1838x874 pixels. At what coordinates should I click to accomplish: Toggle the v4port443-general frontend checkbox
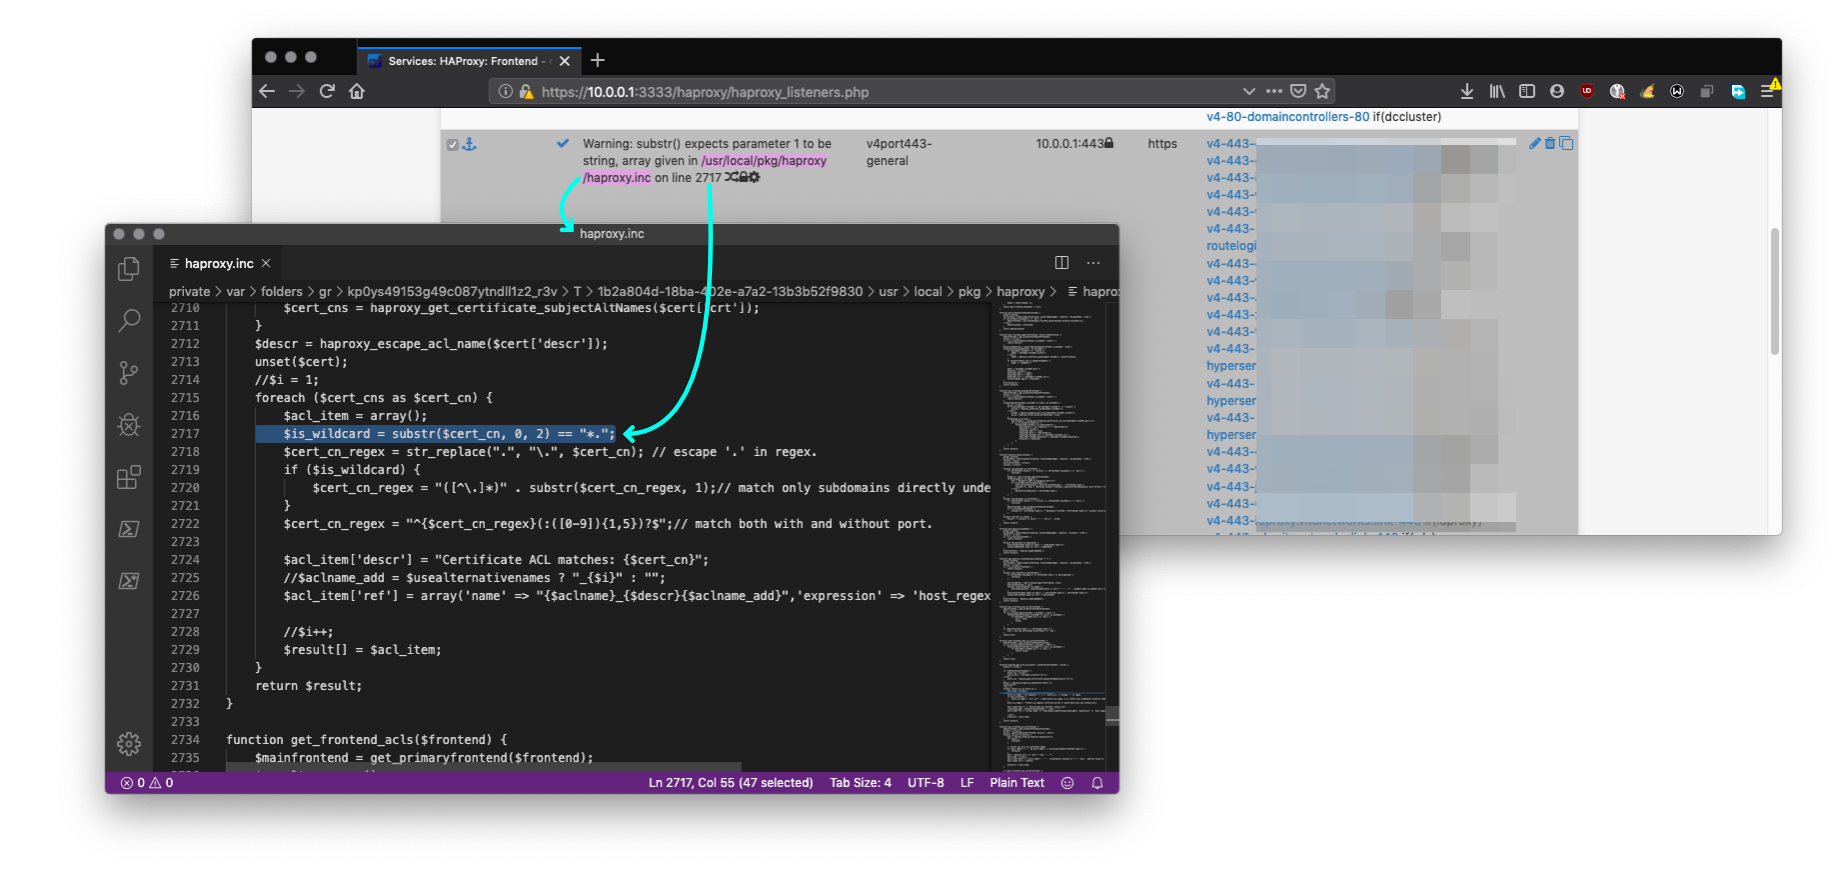(x=452, y=145)
